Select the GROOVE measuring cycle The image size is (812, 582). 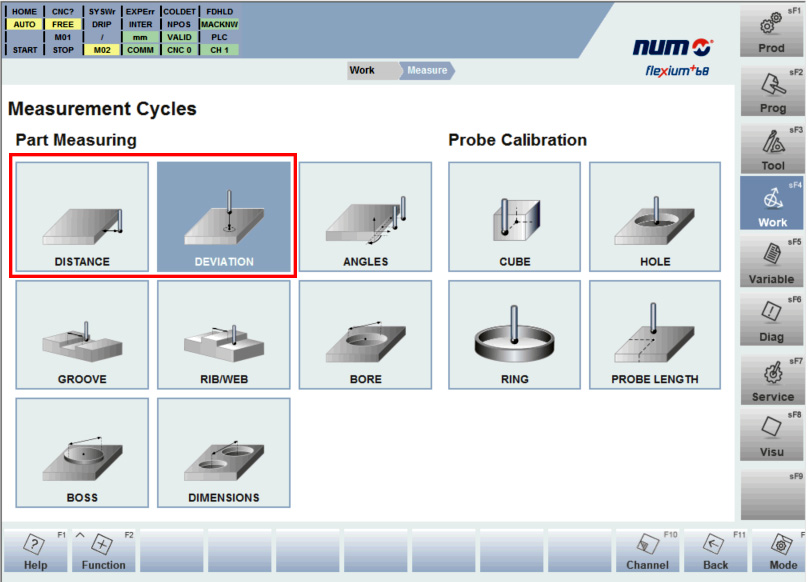coord(82,335)
